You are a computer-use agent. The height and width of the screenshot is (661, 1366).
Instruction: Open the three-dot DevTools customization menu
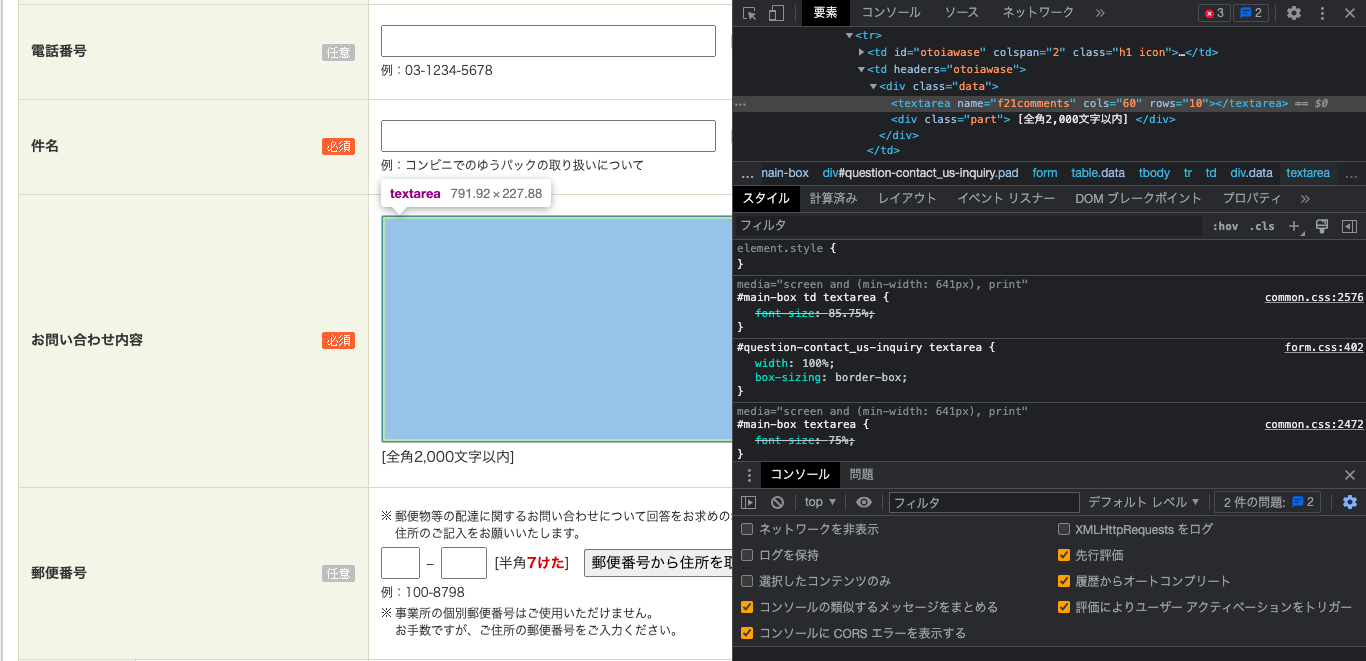tap(1322, 12)
